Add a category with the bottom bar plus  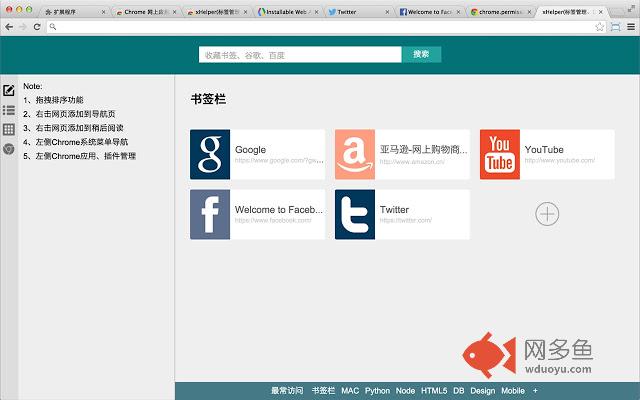tap(535, 391)
